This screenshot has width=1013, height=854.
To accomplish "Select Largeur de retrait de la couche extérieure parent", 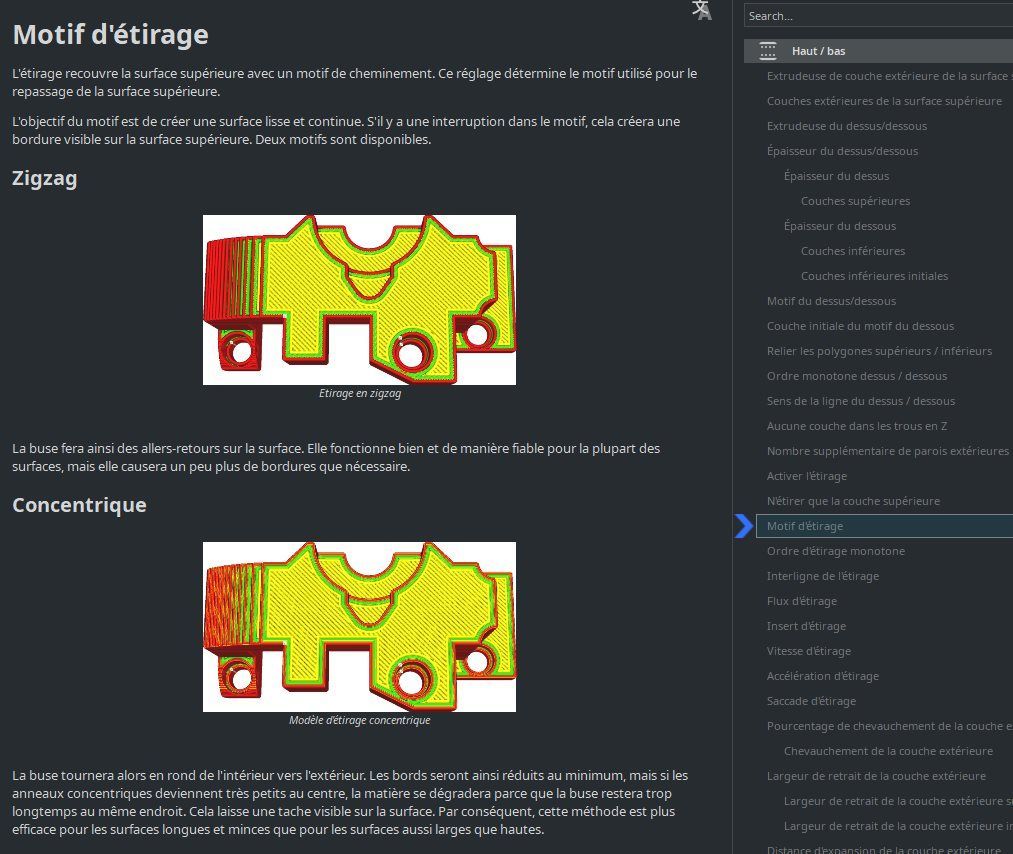I will [x=876, y=776].
